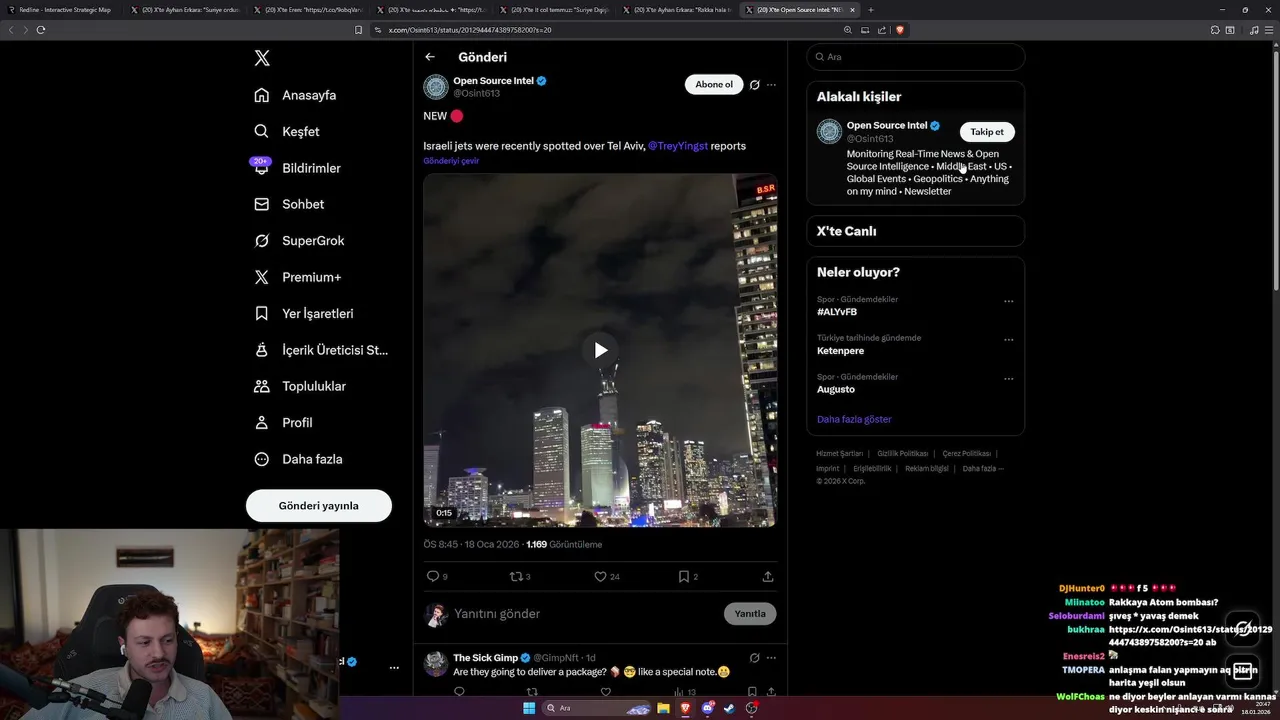Viewport: 1280px width, 720px height.
Task: Open the Windows Start menu
Action: click(x=529, y=708)
